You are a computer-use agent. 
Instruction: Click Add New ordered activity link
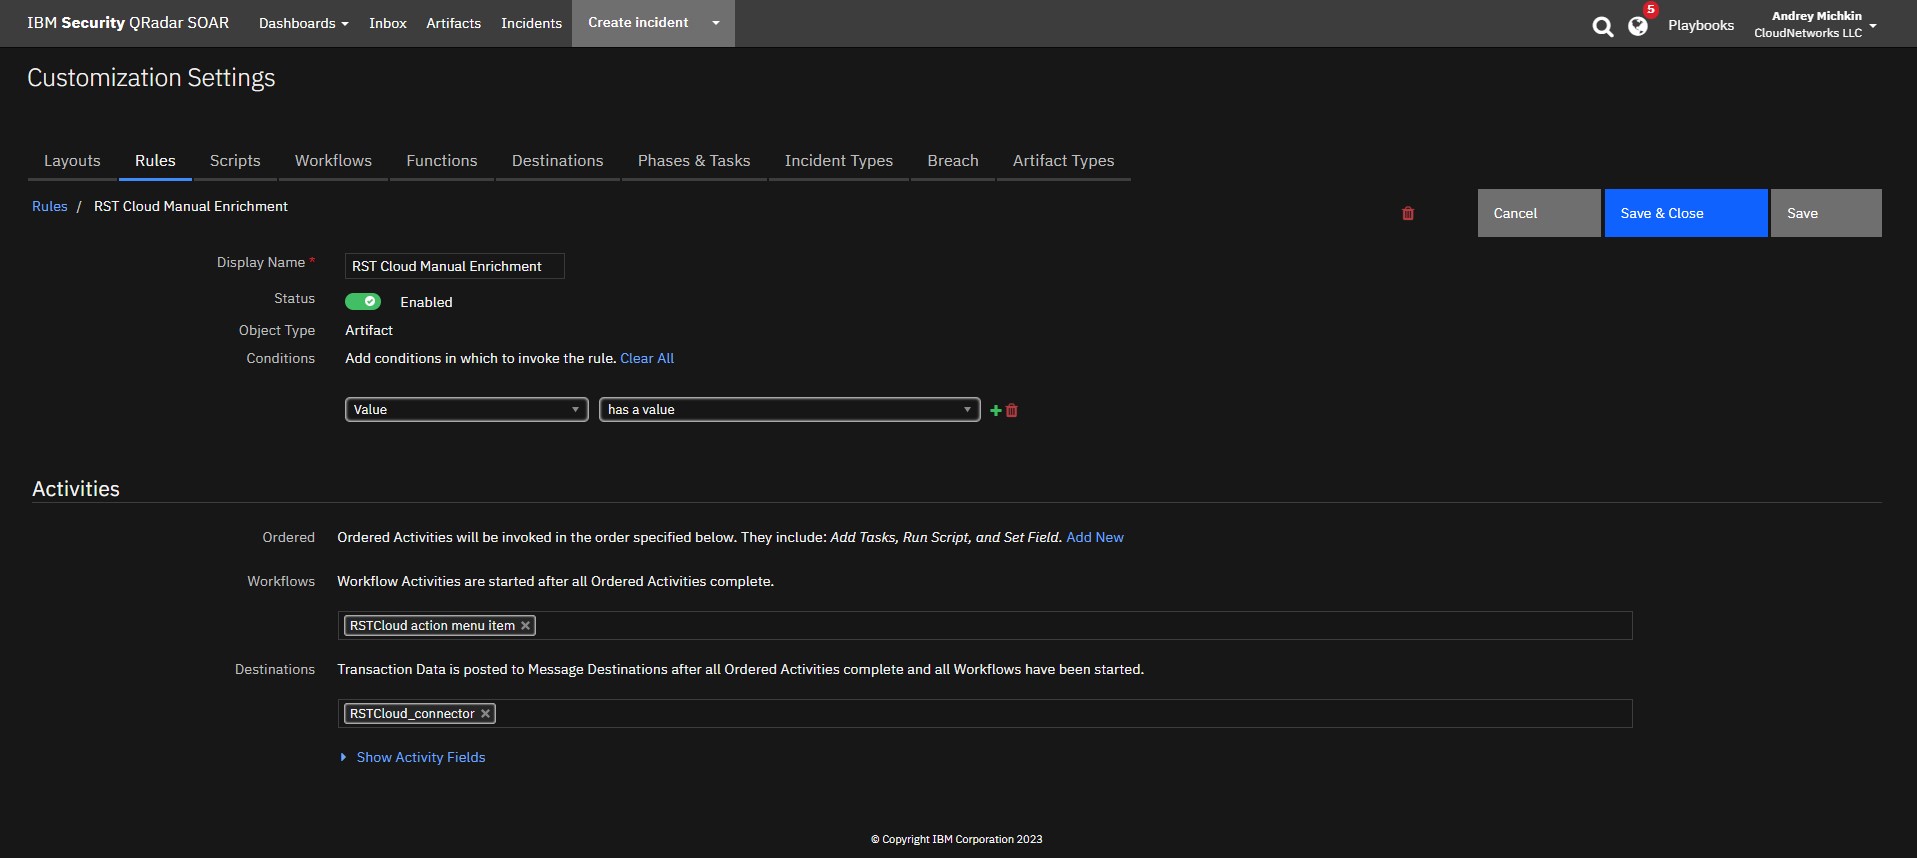[x=1095, y=538]
